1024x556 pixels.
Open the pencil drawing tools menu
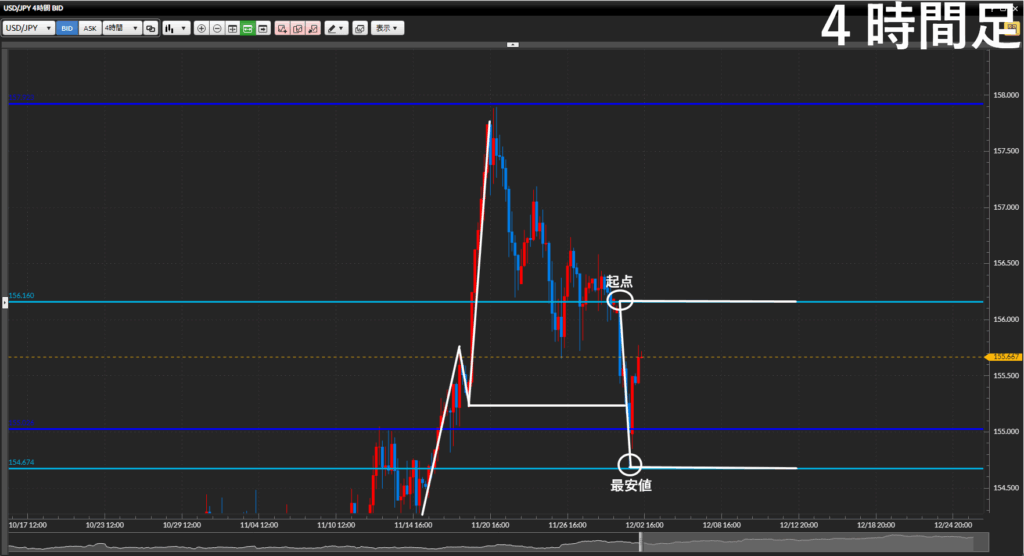pyautogui.click(x=336, y=28)
